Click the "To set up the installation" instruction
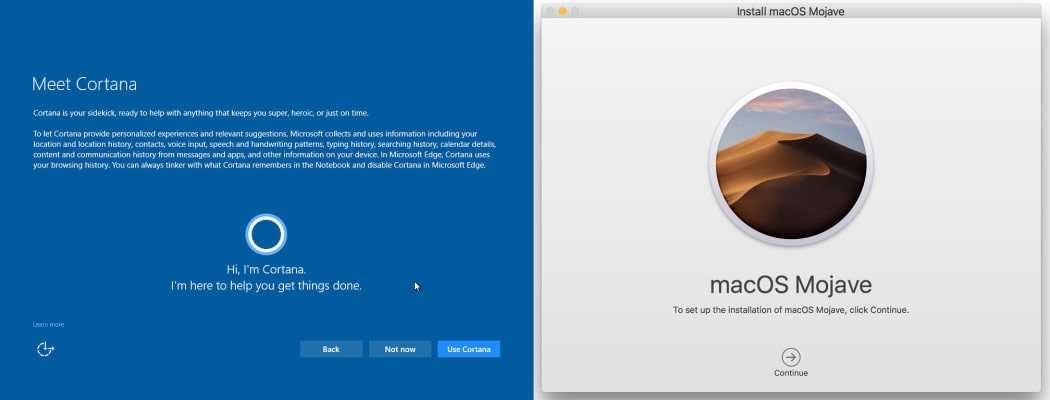Image resolution: width=1050 pixels, height=400 pixels. click(791, 310)
